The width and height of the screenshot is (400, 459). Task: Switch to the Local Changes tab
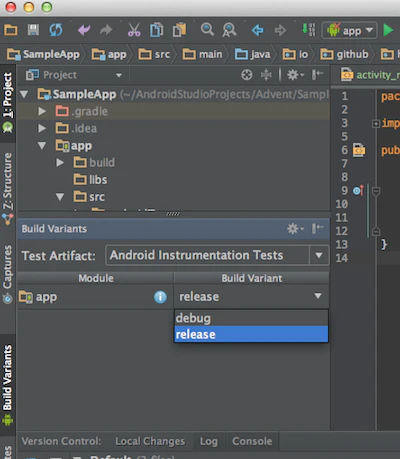(150, 441)
